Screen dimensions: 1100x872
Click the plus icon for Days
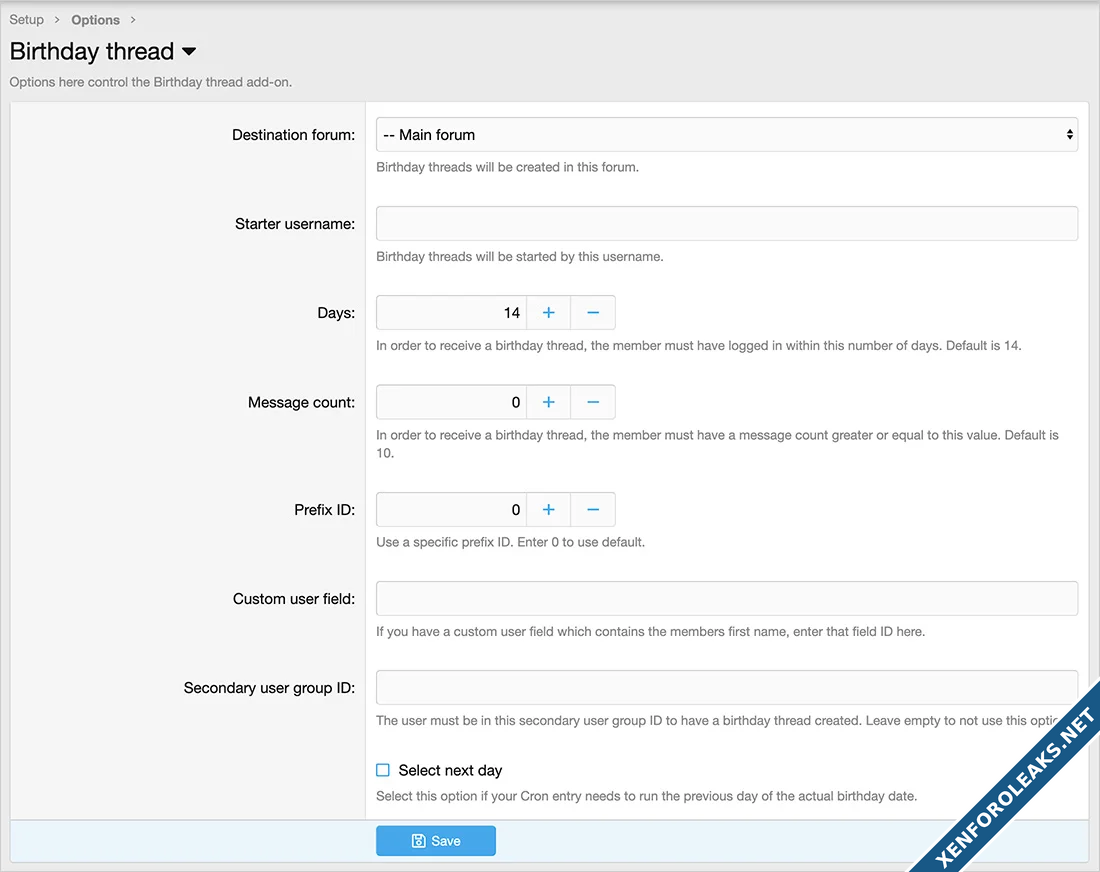point(548,313)
